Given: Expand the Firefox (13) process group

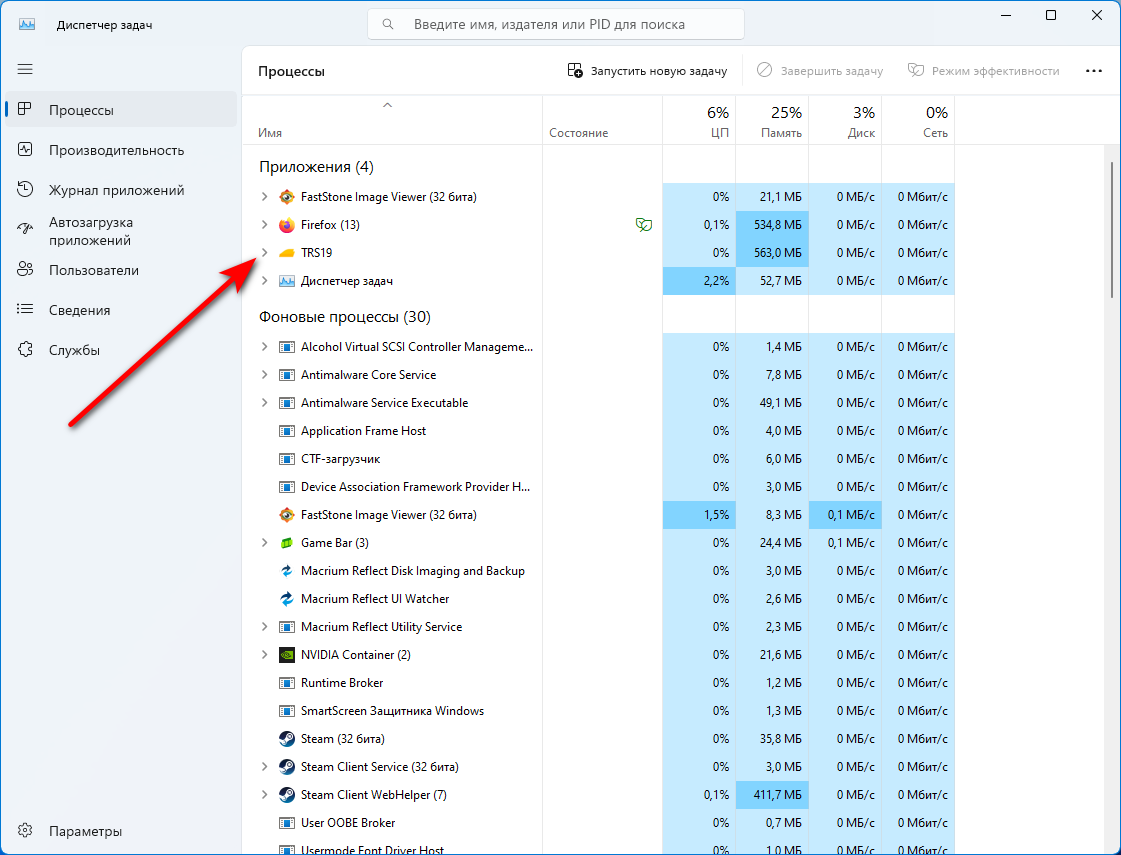Looking at the screenshot, I should [265, 224].
